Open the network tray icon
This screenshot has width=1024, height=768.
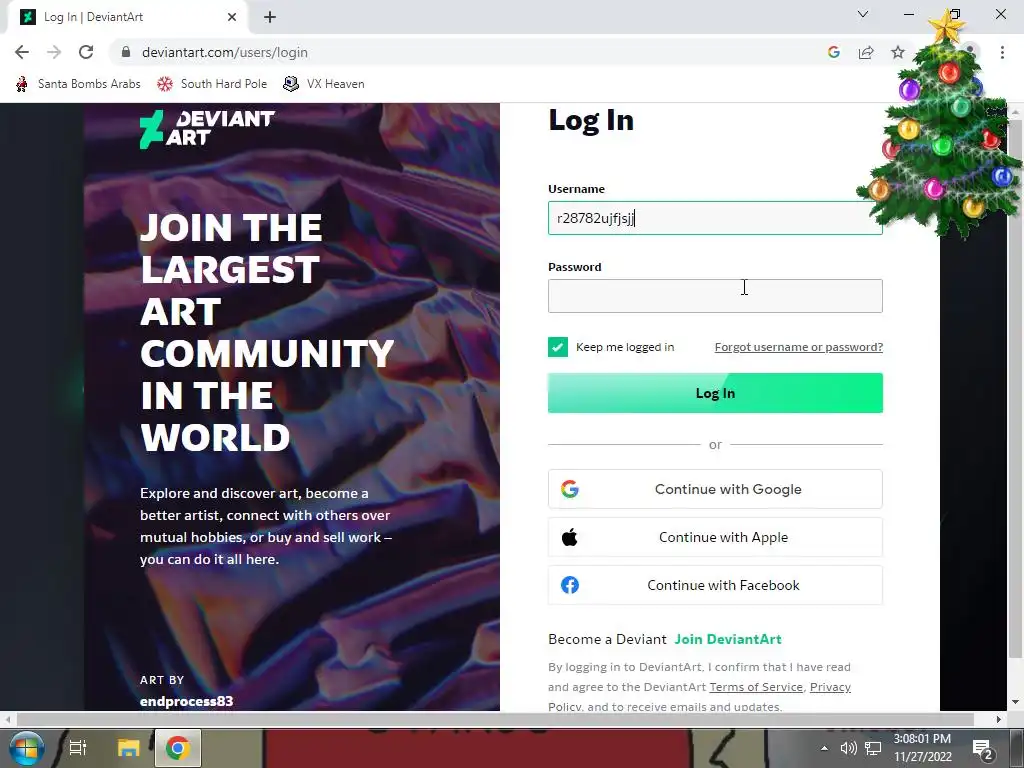[x=873, y=748]
